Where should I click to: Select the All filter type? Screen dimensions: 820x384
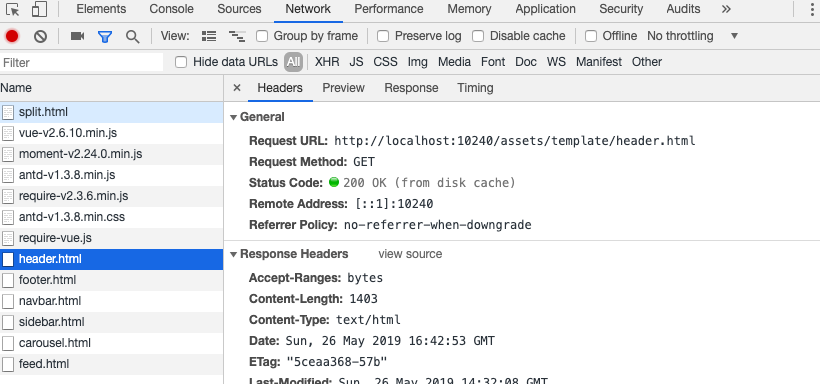pyautogui.click(x=293, y=62)
